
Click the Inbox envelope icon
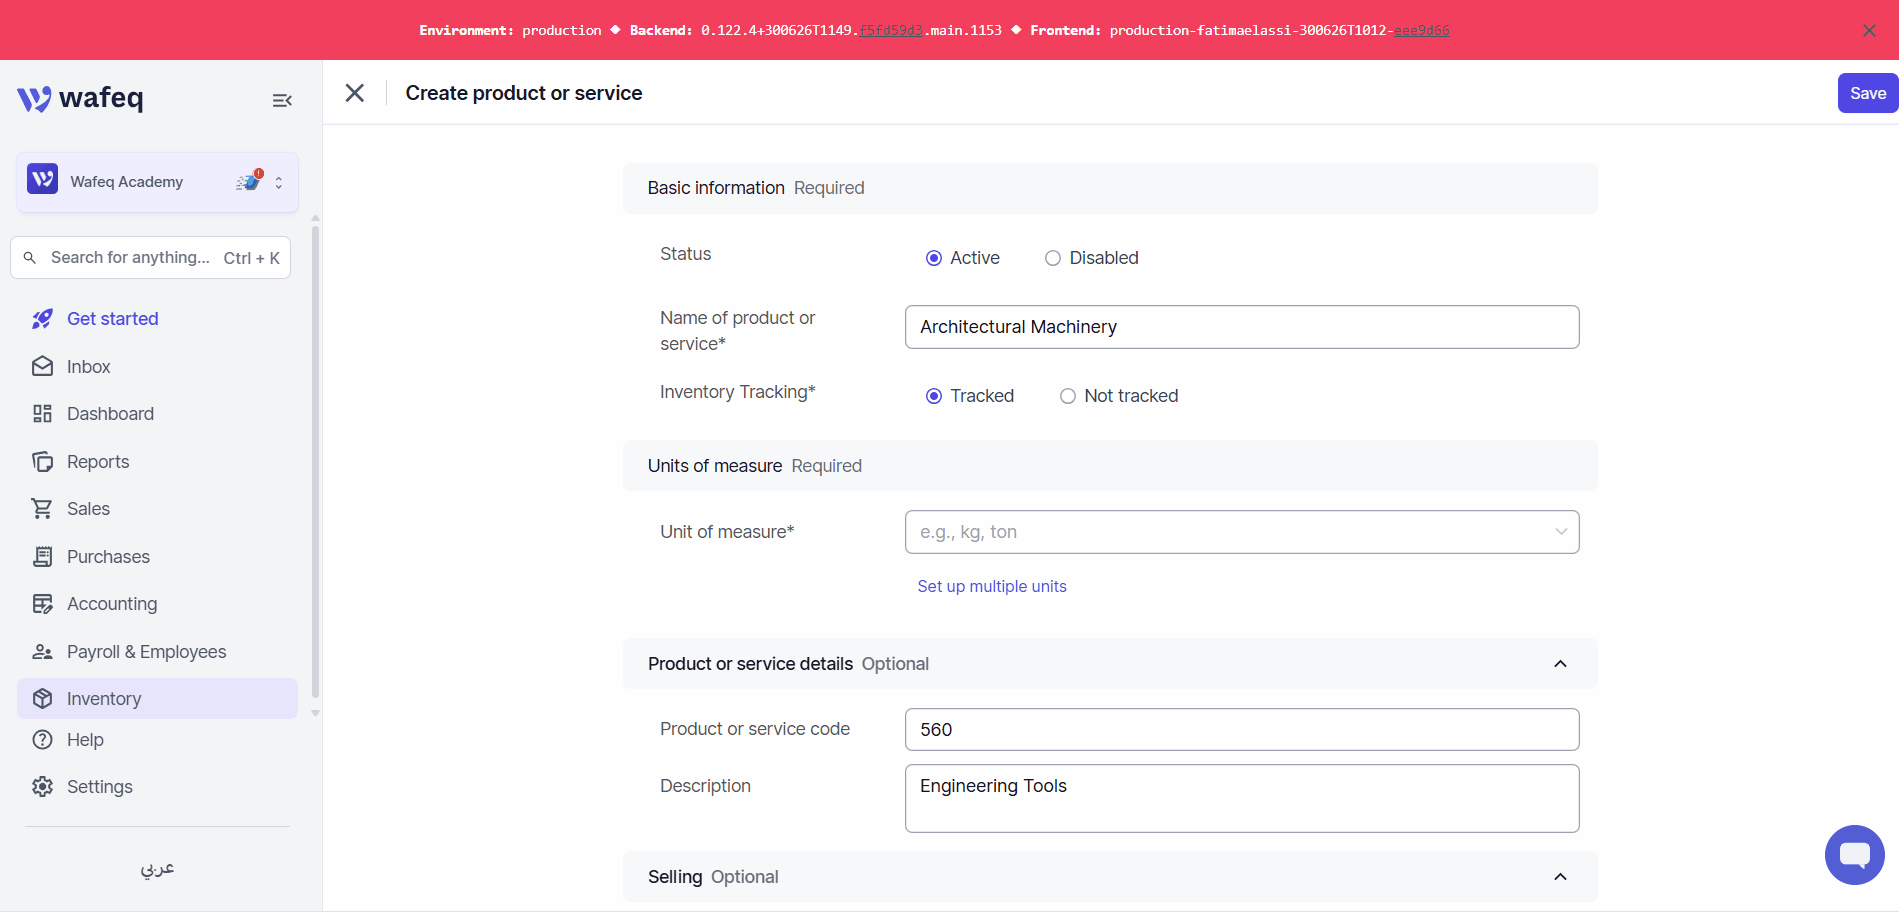pos(42,367)
